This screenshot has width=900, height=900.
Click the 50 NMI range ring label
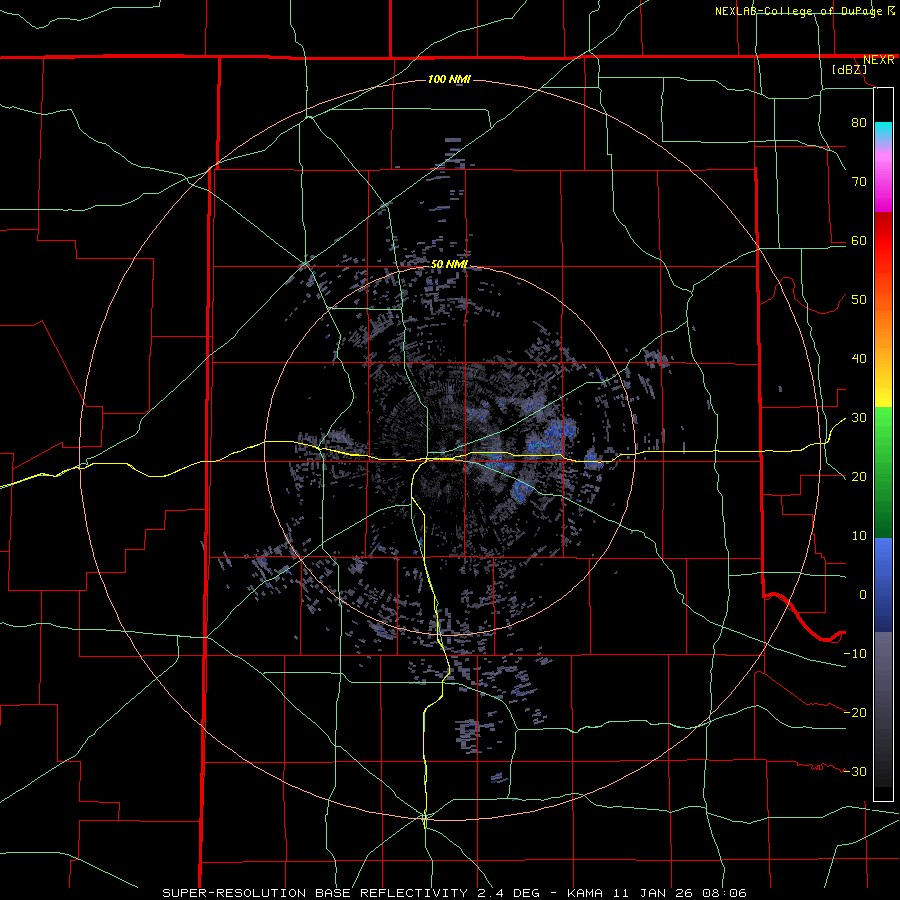click(x=449, y=264)
